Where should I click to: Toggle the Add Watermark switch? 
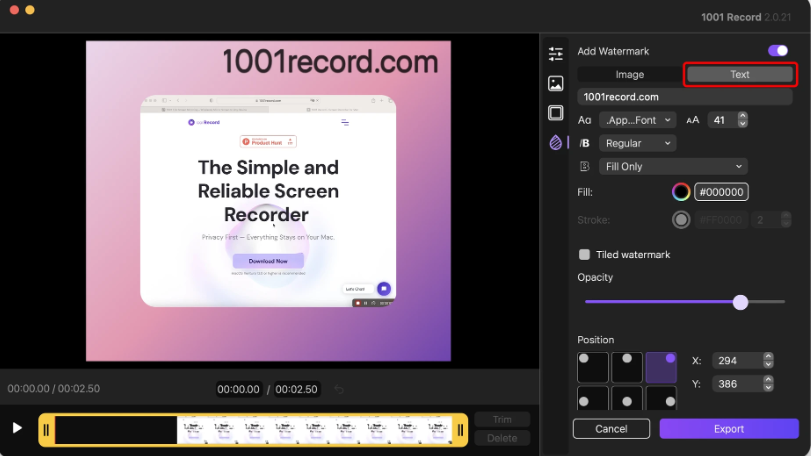pos(777,51)
